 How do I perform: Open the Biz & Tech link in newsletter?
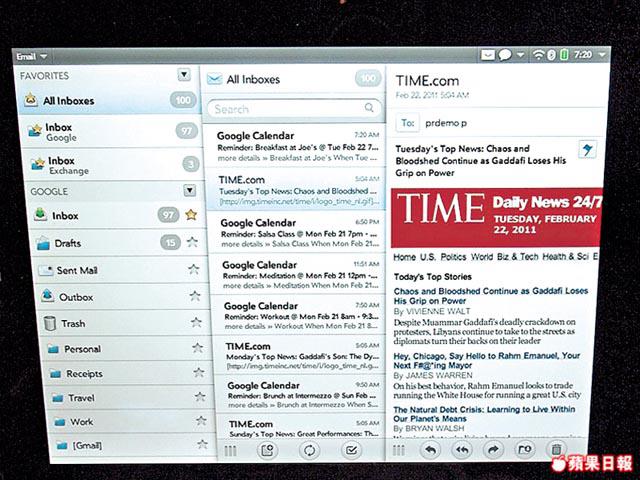click(518, 256)
